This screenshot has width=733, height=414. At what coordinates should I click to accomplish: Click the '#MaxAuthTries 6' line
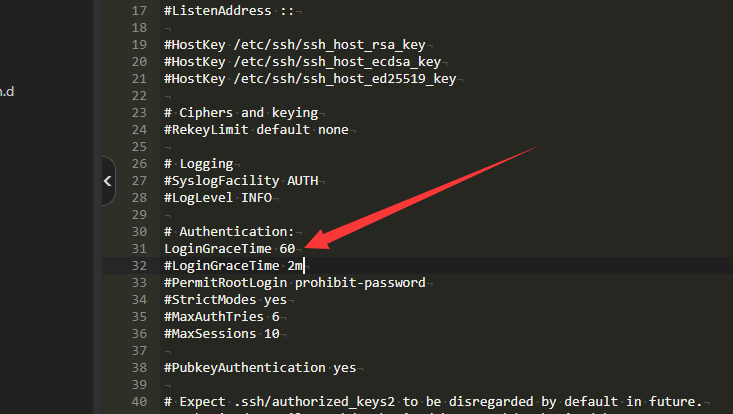[220, 317]
